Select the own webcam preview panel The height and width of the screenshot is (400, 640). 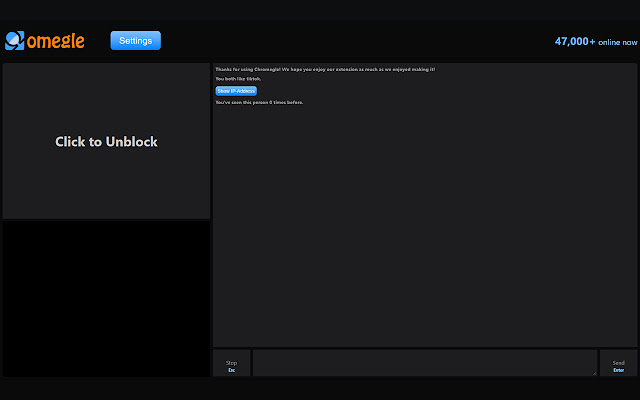[x=106, y=299]
